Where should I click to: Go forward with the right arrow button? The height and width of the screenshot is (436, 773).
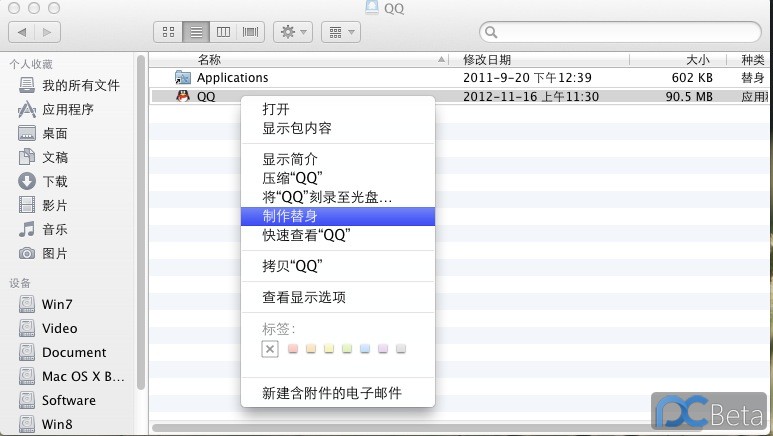(x=47, y=33)
